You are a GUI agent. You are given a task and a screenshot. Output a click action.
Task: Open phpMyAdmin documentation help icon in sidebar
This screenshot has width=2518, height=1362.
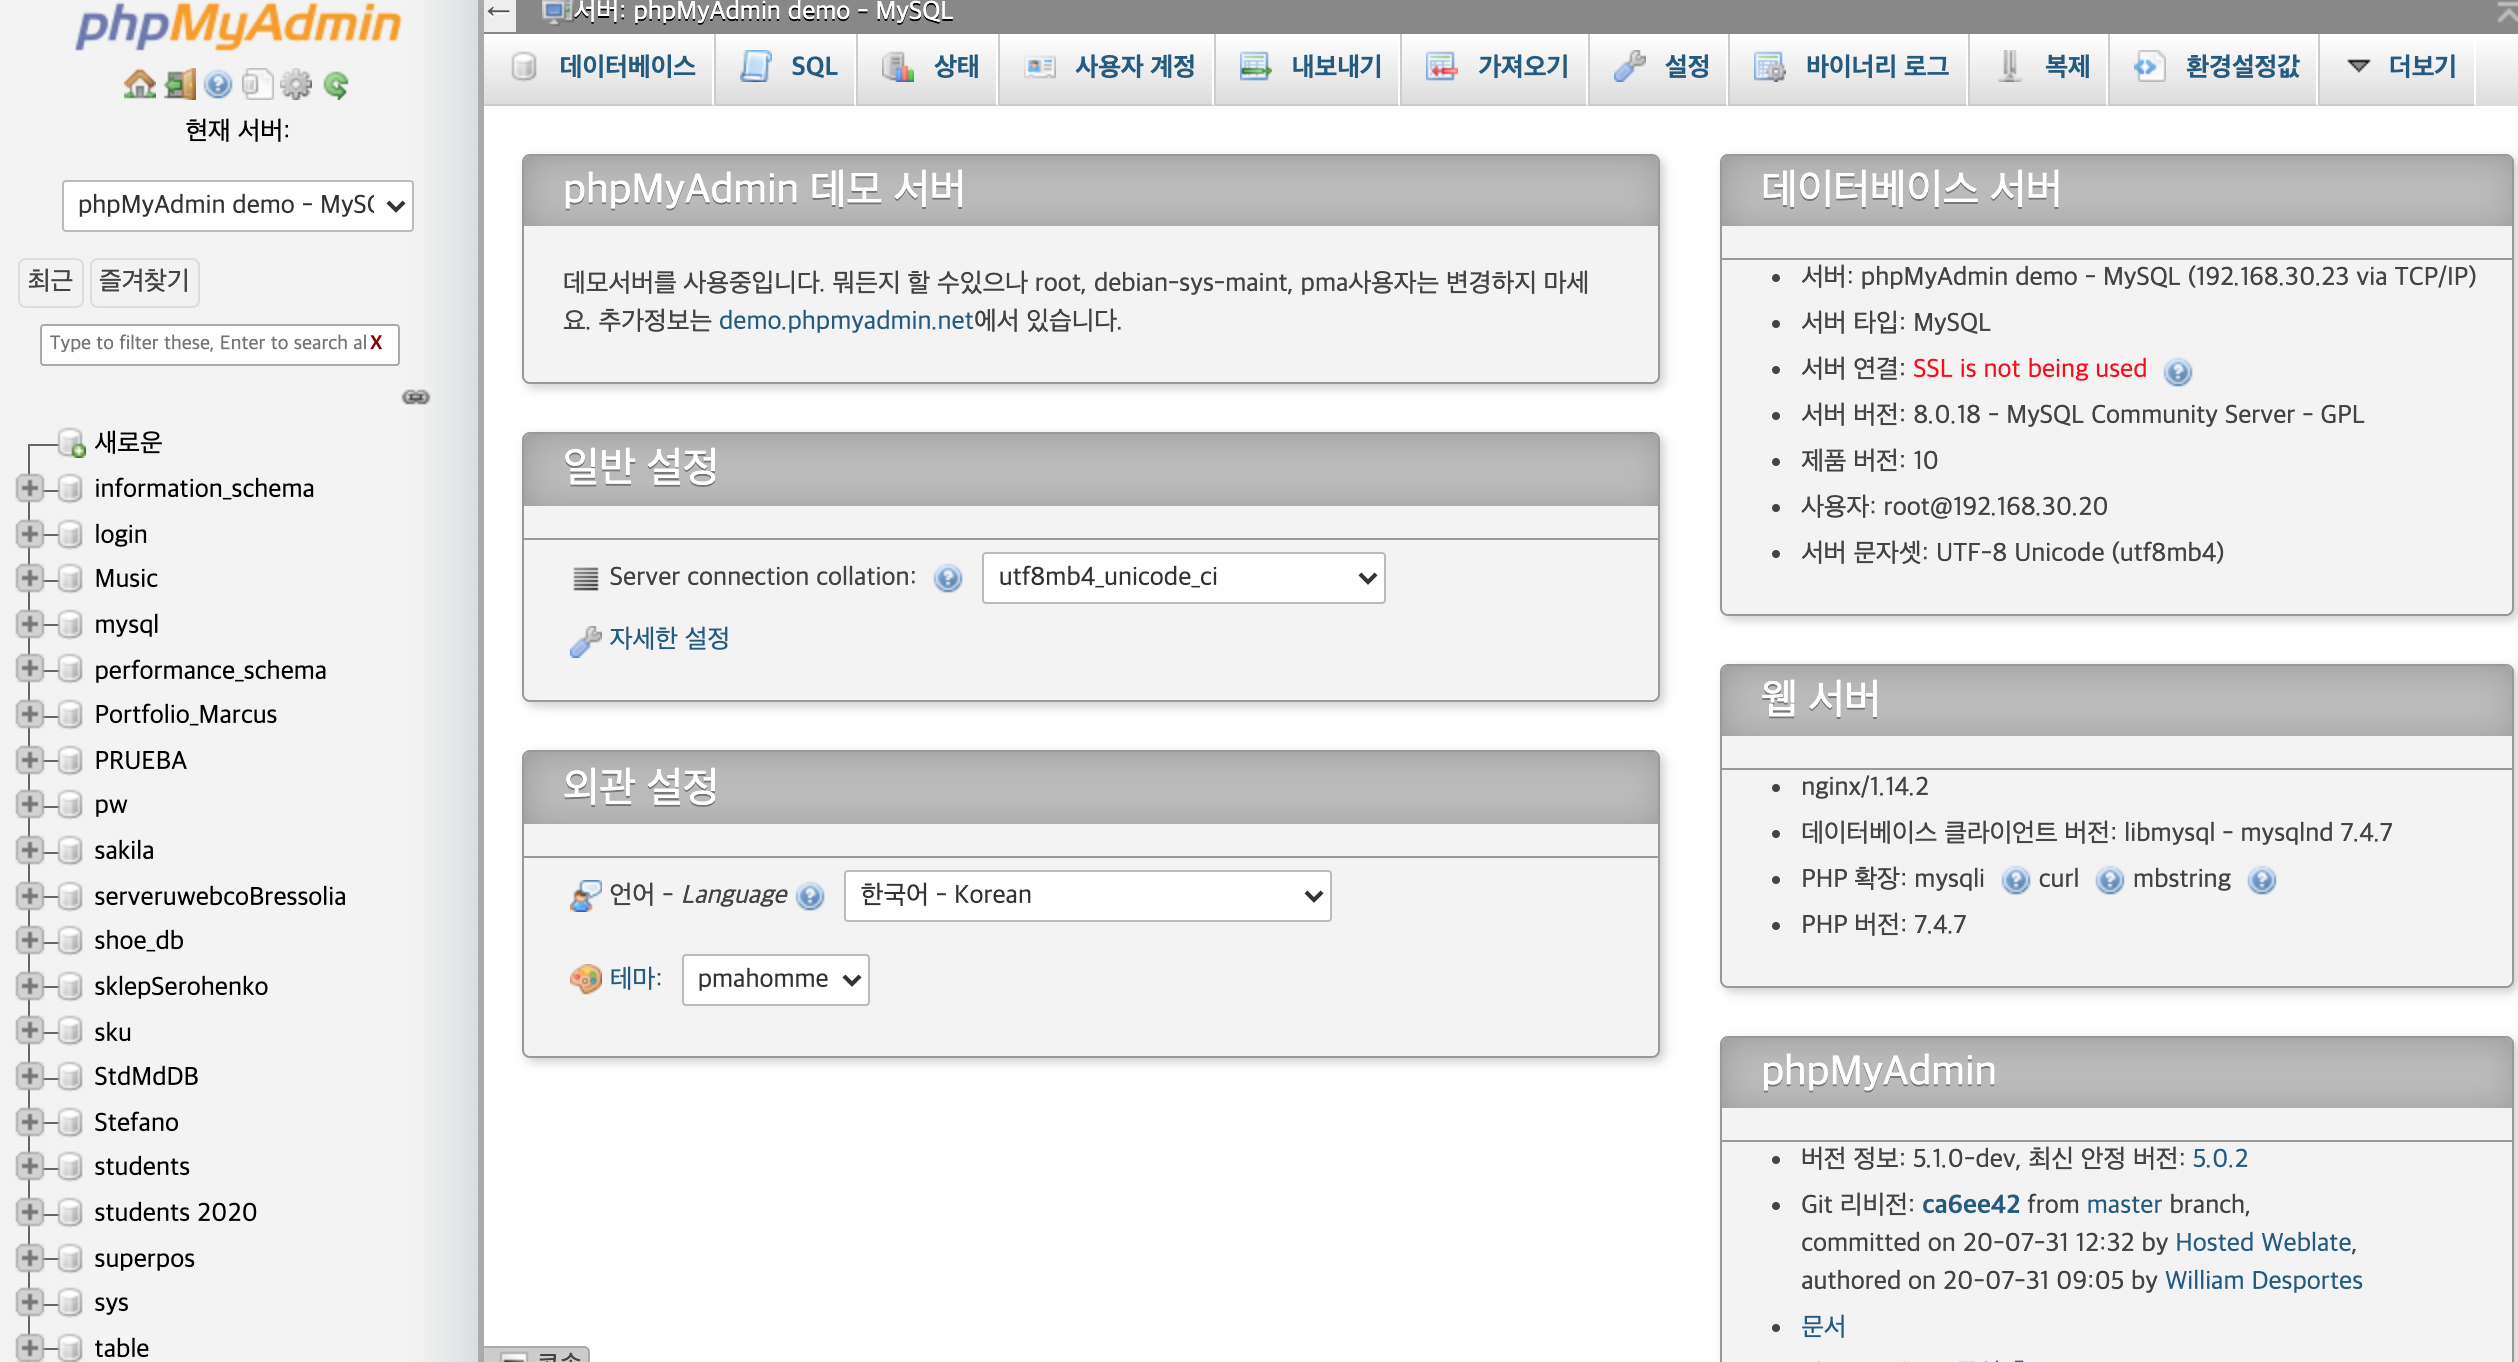218,85
